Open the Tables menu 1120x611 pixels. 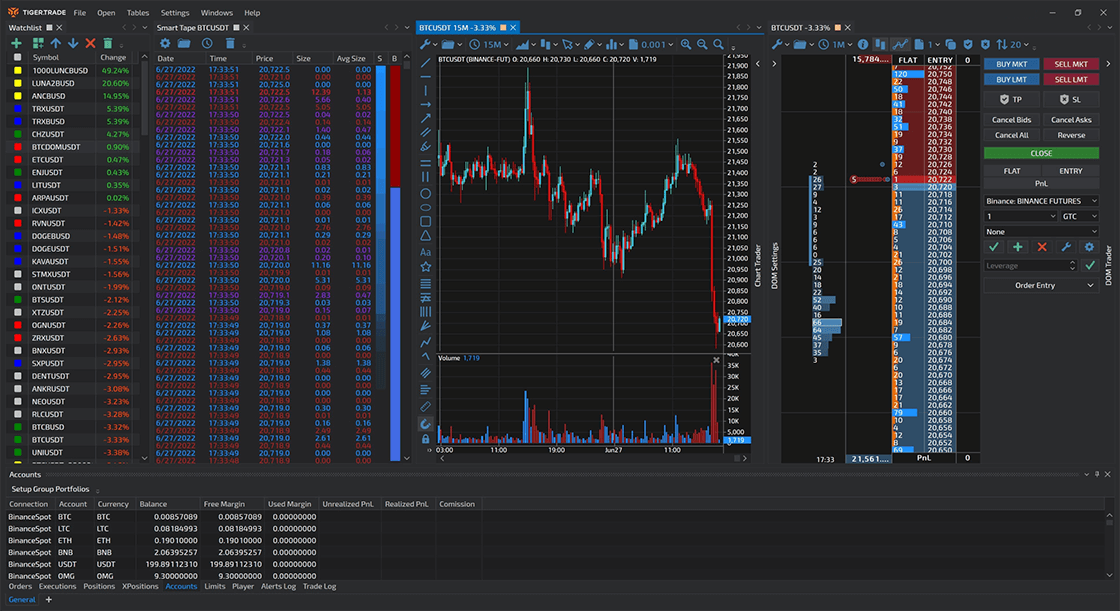coord(138,13)
